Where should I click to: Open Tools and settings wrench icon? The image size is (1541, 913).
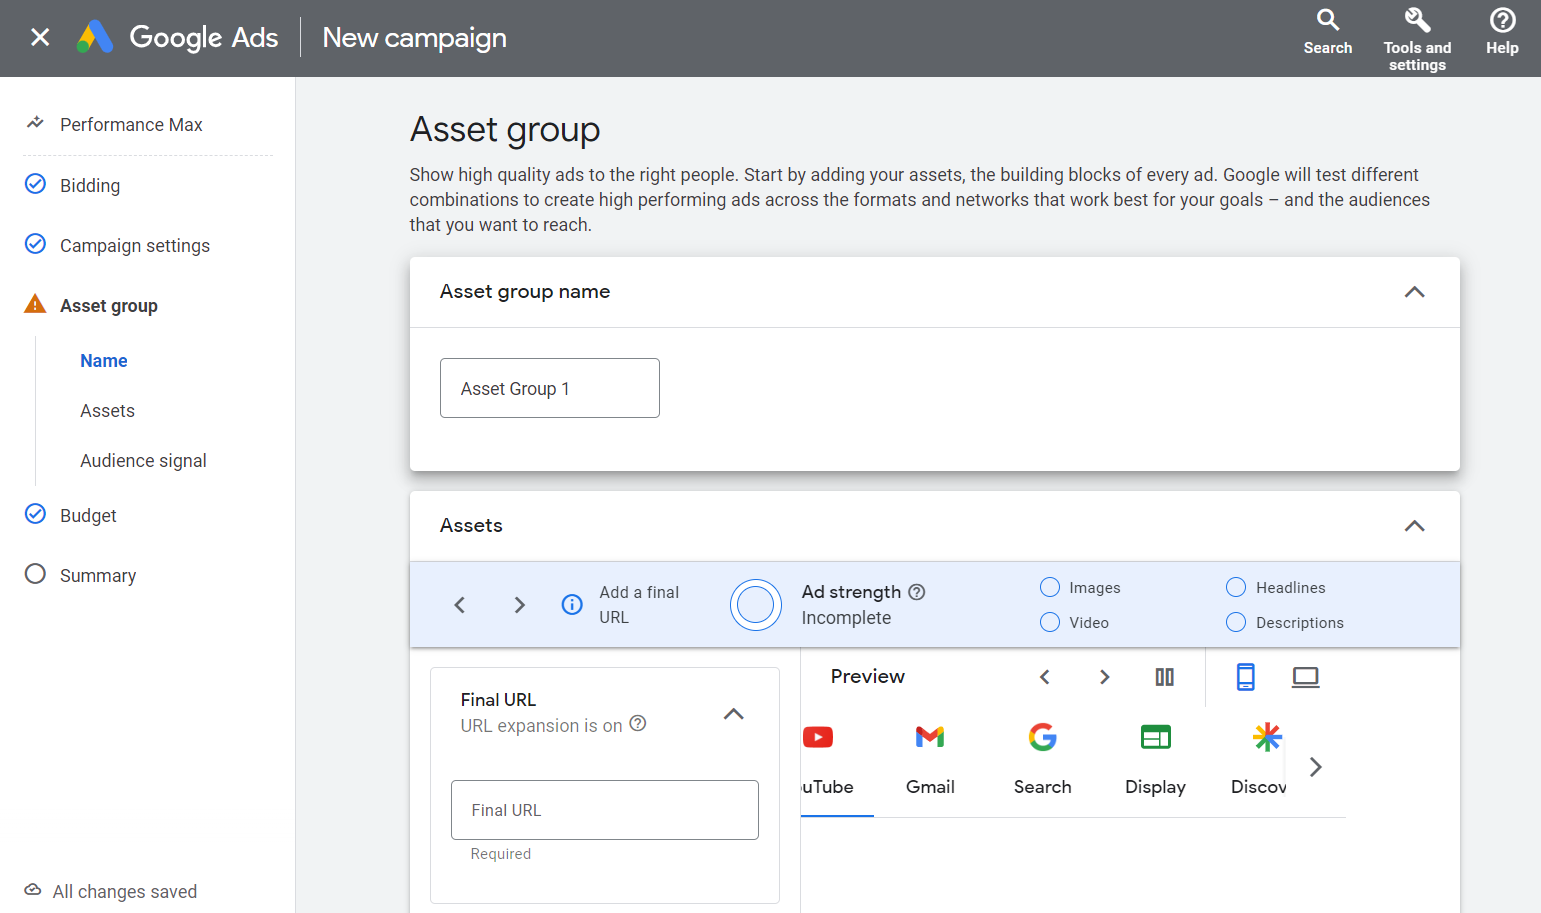coord(1417,20)
